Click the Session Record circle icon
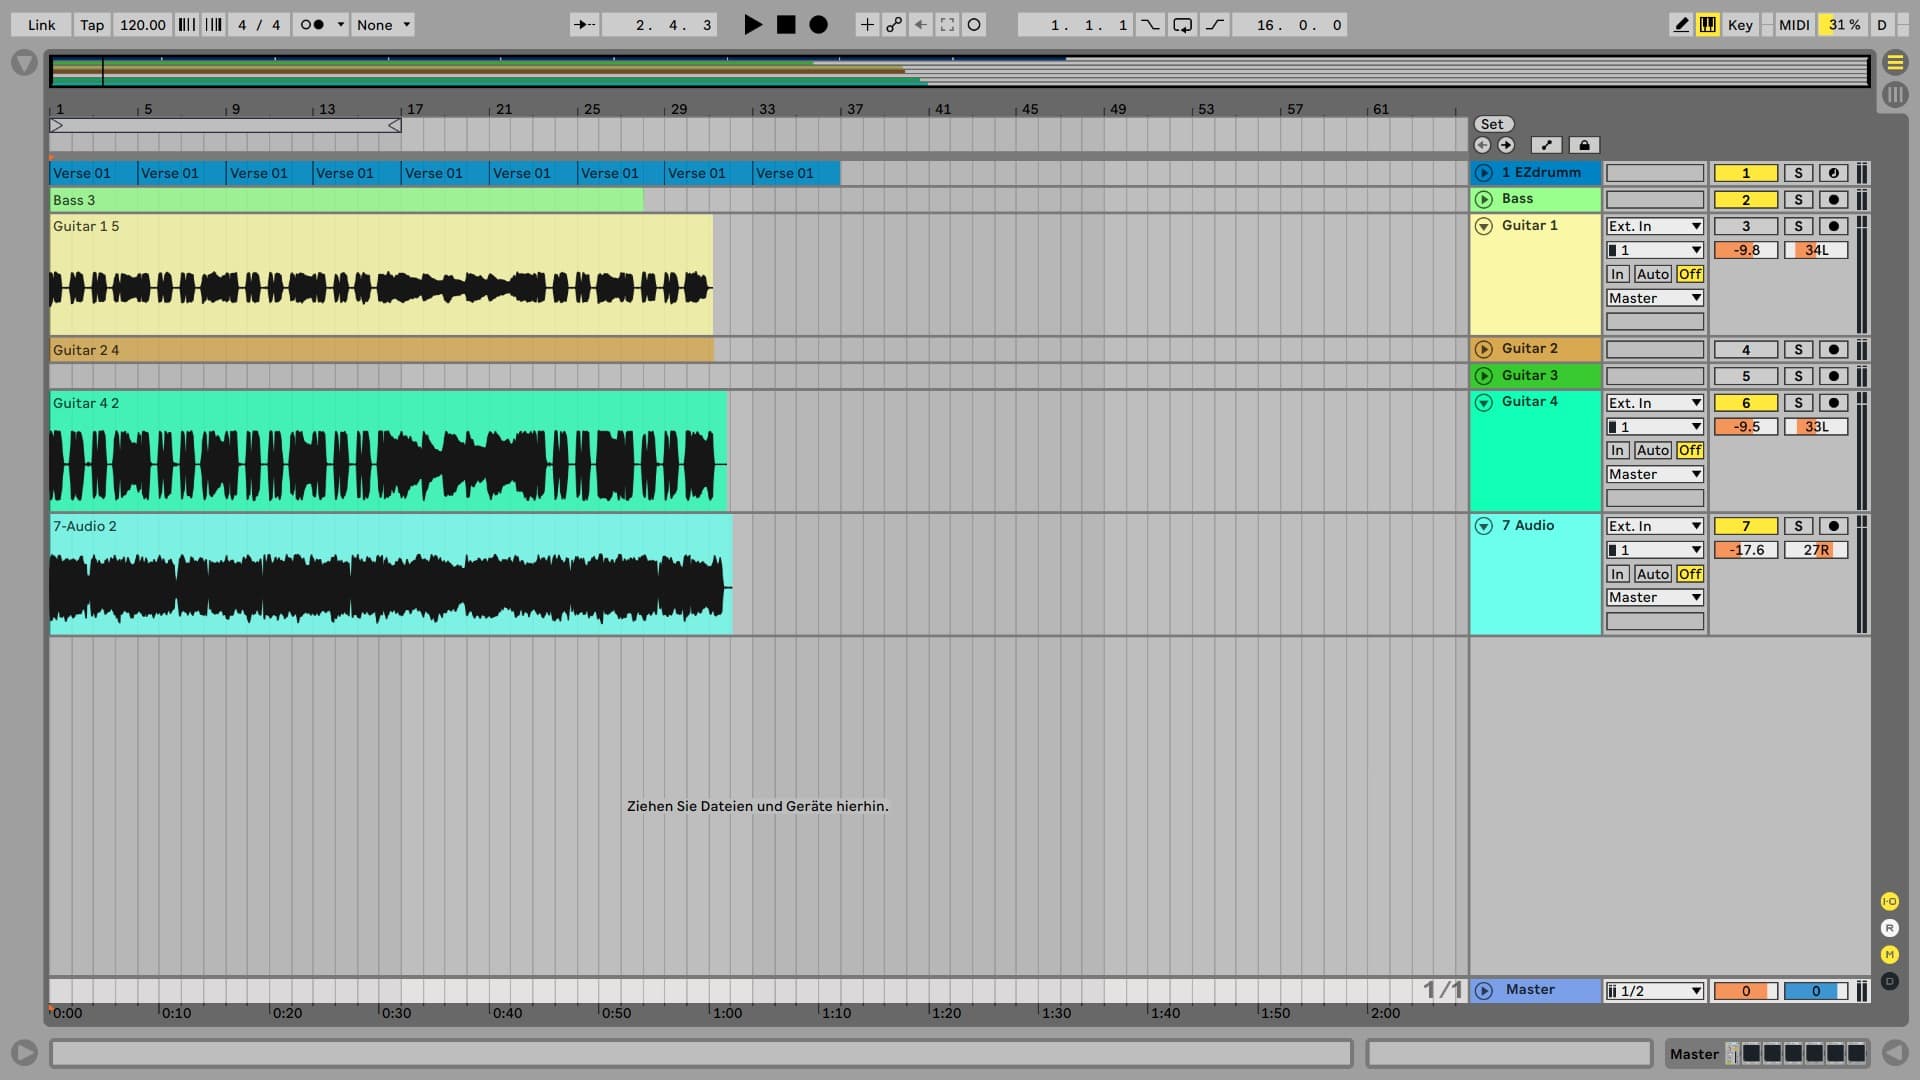The height and width of the screenshot is (1080, 1920). click(974, 25)
